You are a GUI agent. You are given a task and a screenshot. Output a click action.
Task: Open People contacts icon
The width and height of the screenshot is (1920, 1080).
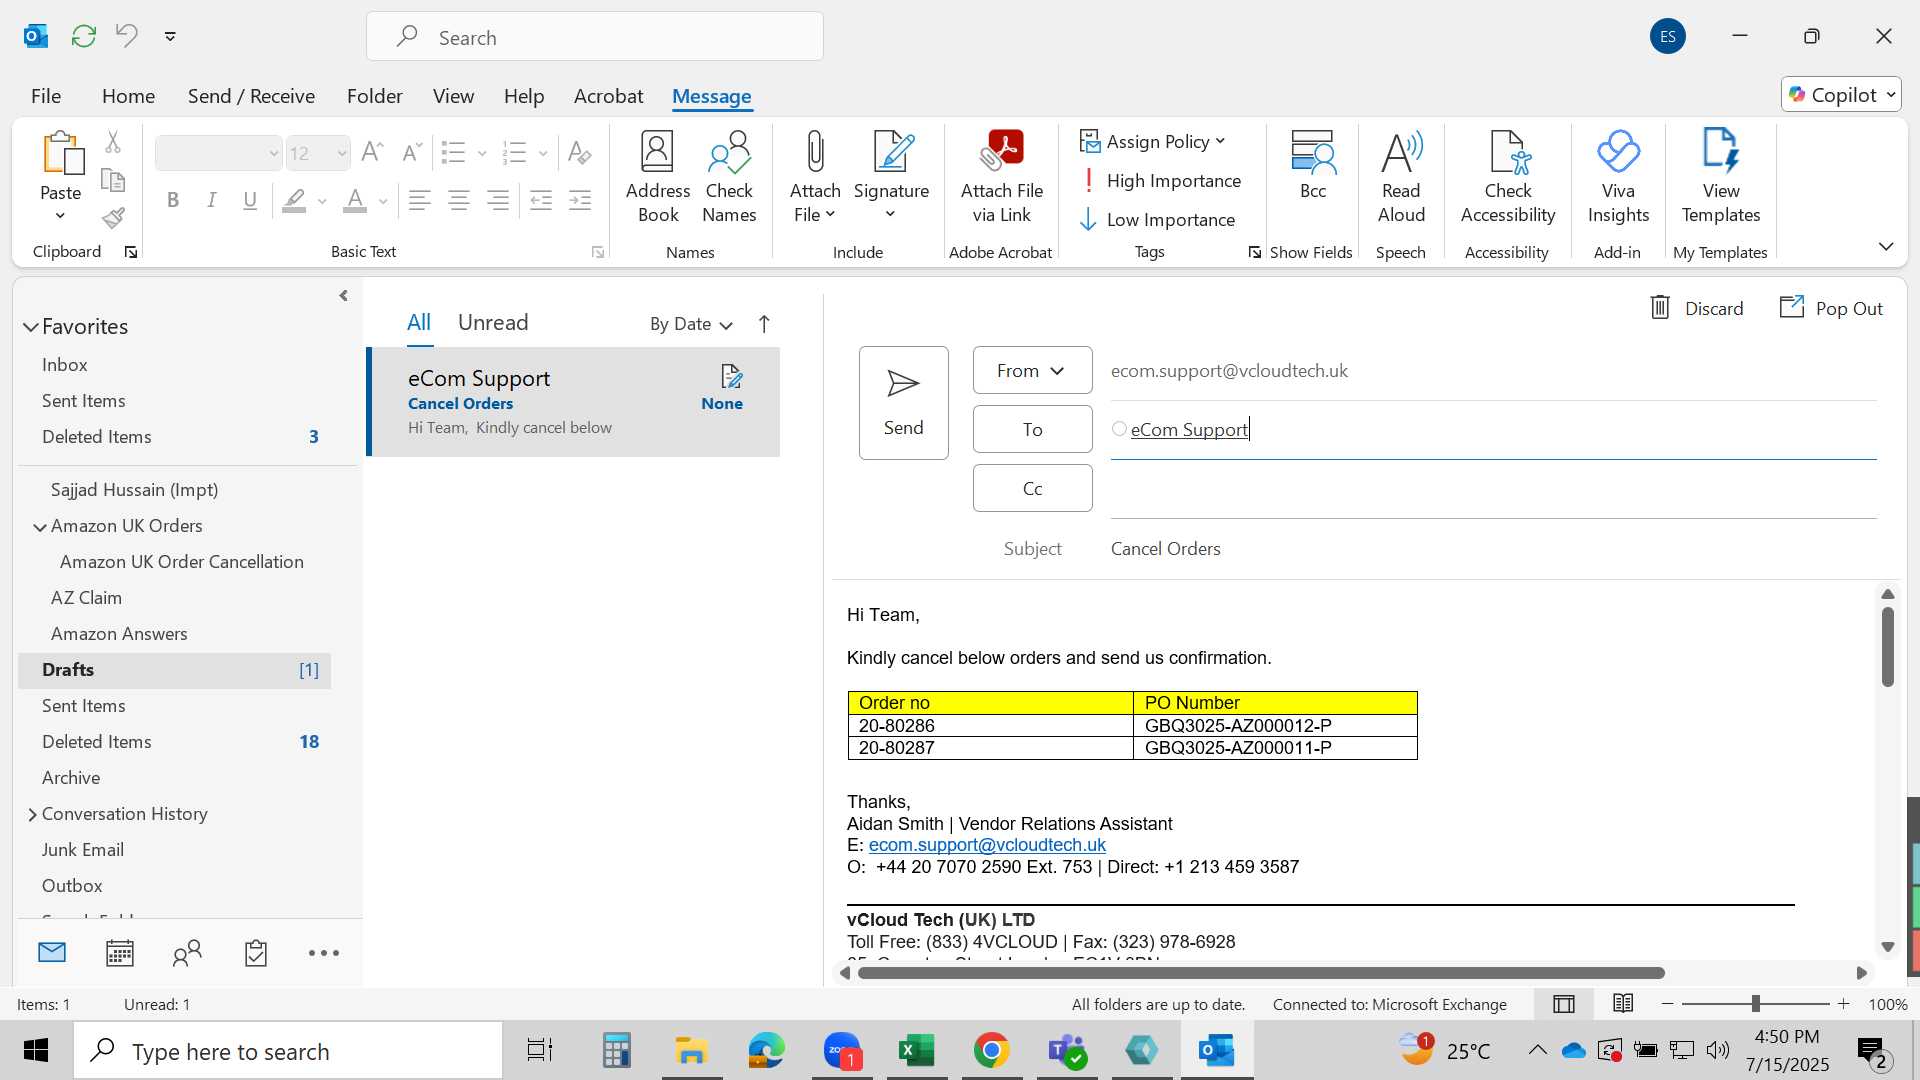187,953
